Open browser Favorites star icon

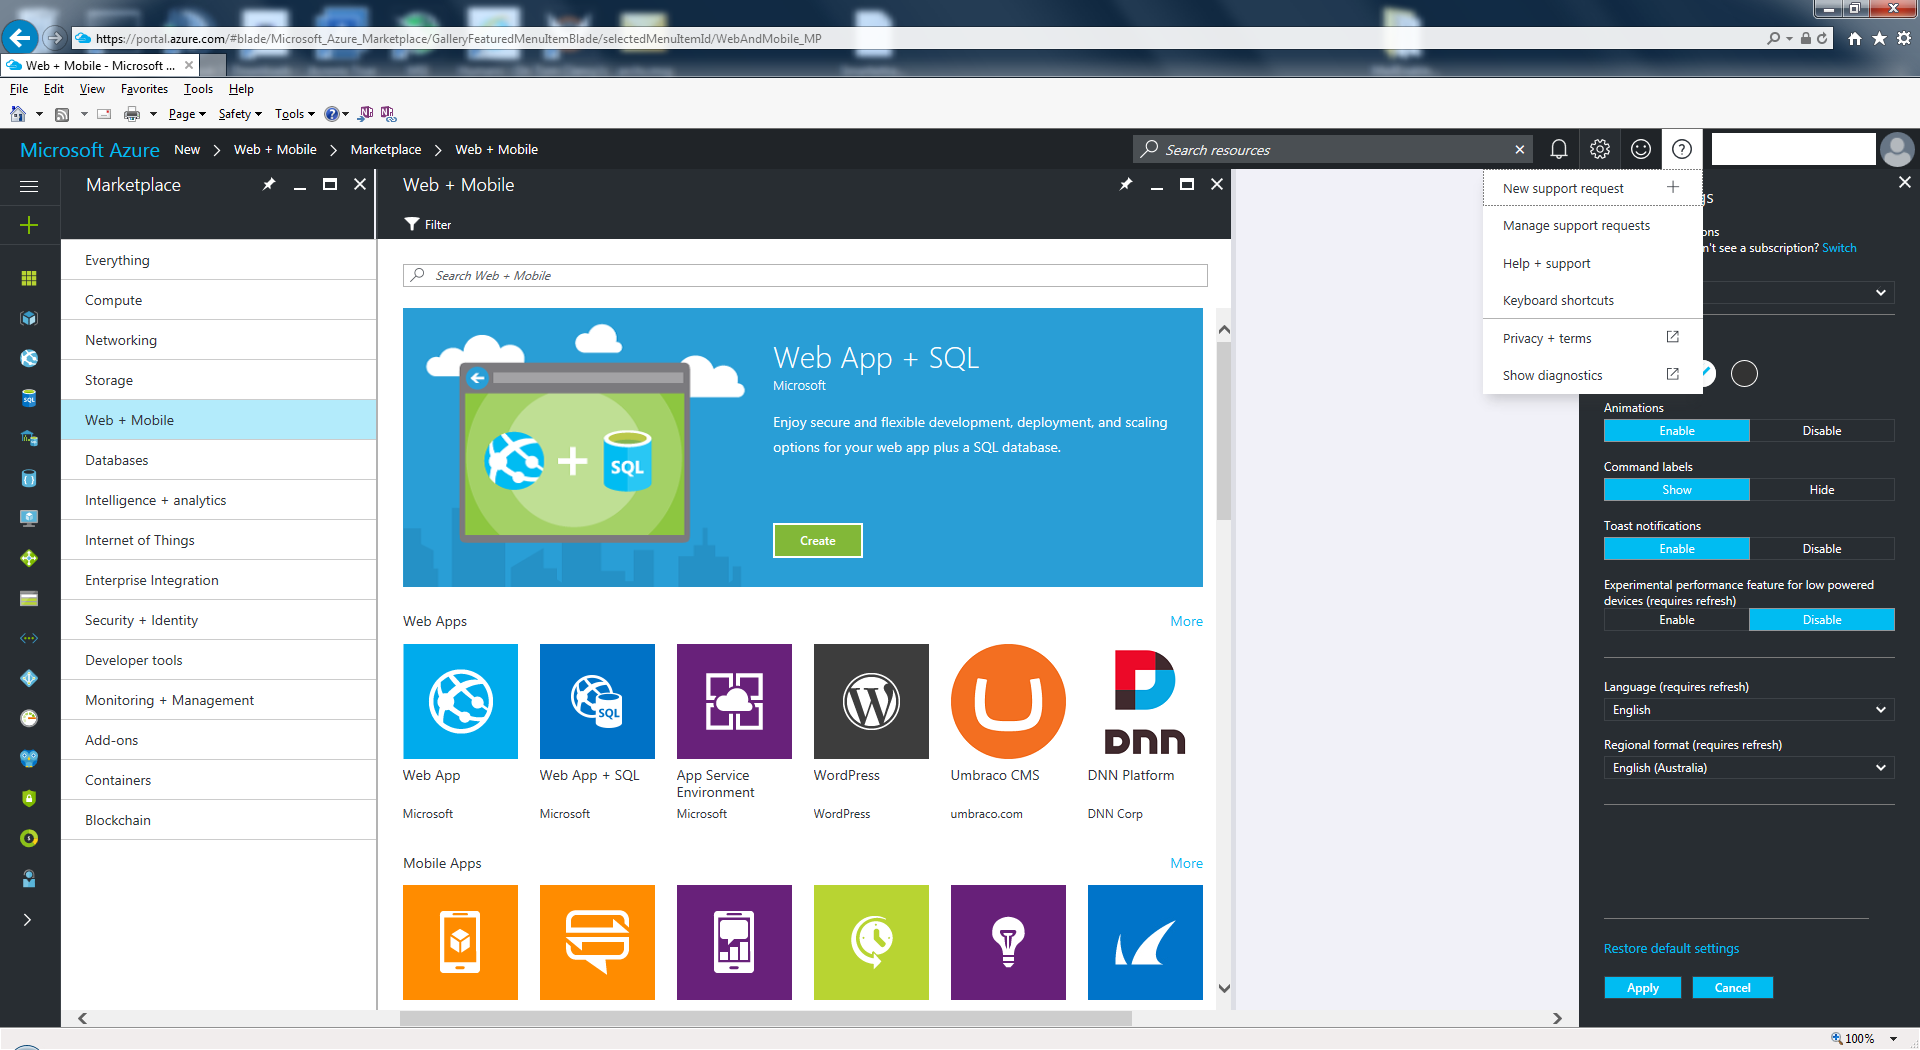1879,38
